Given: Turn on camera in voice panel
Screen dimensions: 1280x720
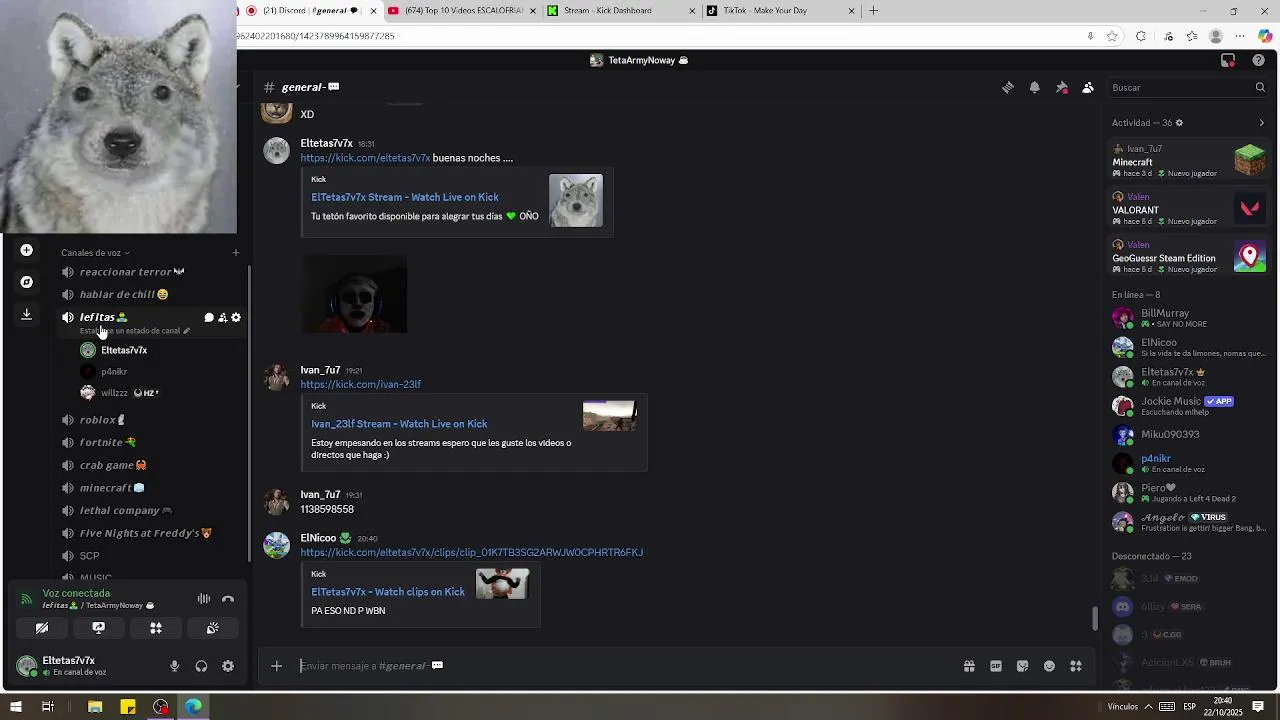Looking at the screenshot, I should click(x=42, y=628).
